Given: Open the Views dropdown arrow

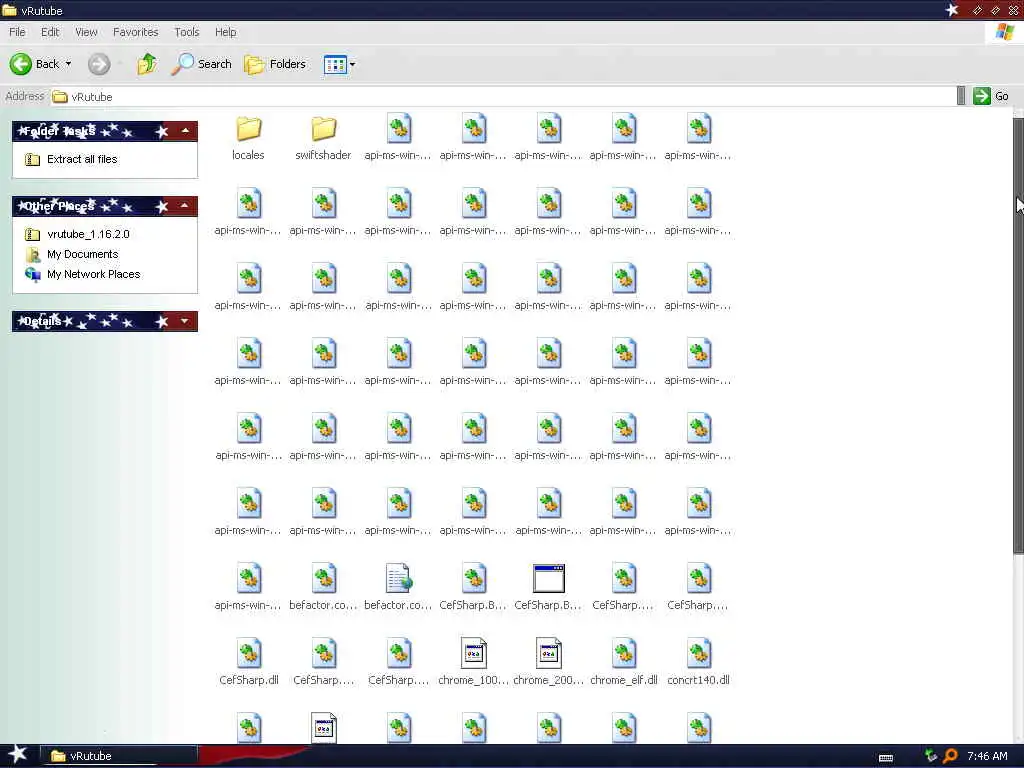Looking at the screenshot, I should click(353, 64).
